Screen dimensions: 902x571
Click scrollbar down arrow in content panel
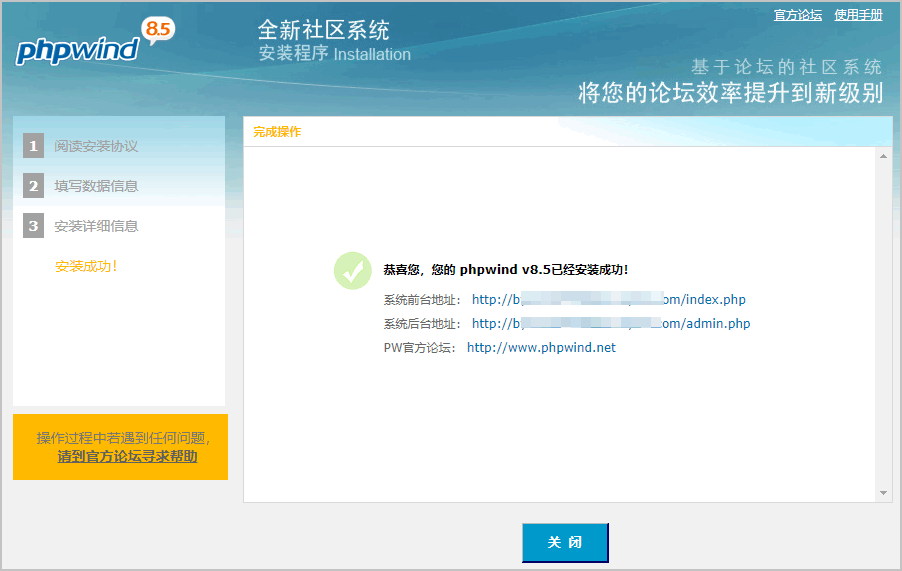(884, 493)
